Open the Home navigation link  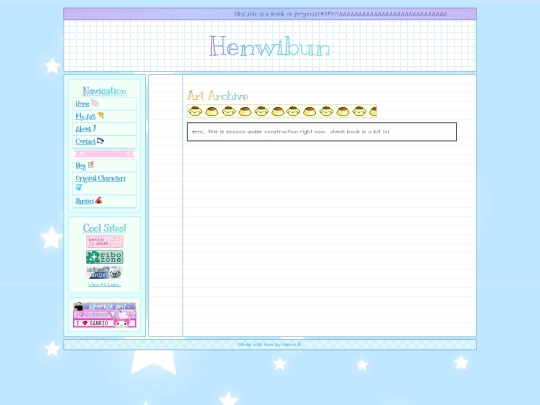[82, 104]
